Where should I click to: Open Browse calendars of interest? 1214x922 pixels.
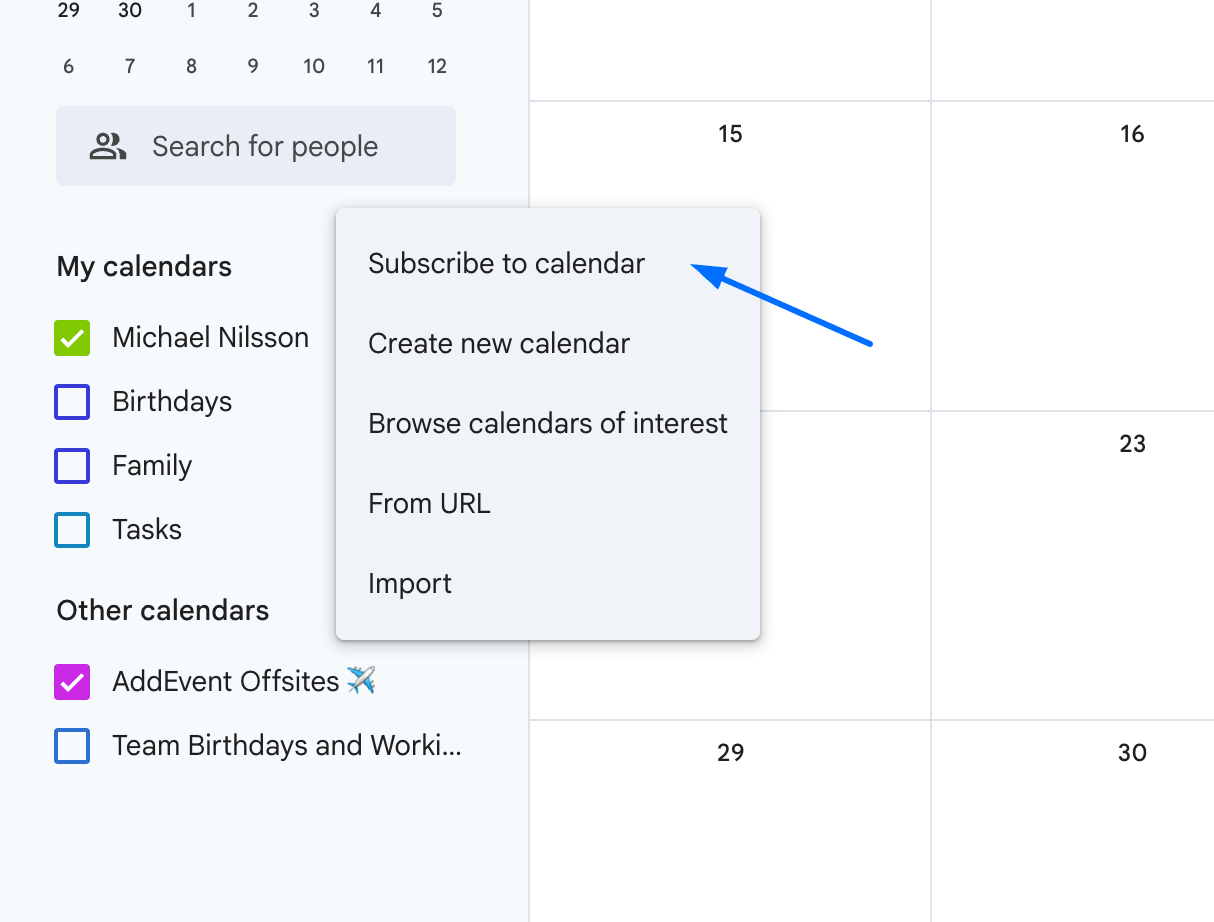(547, 424)
